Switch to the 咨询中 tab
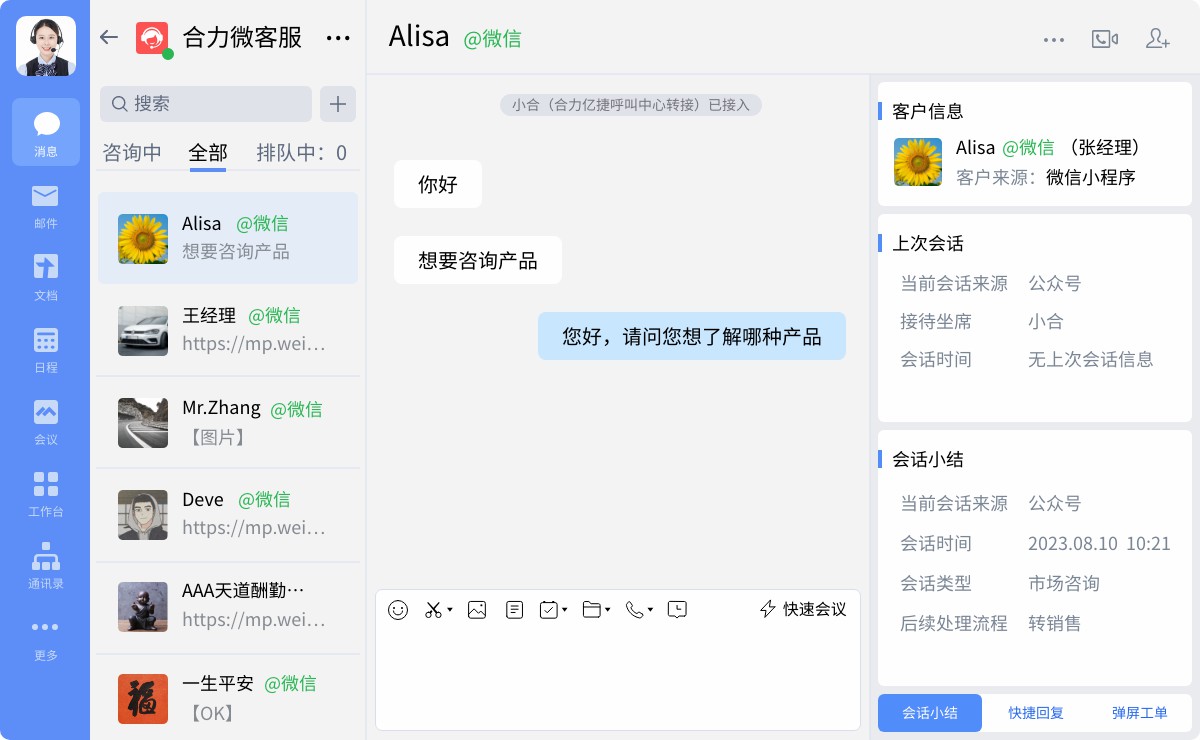The image size is (1200, 740). (x=131, y=152)
